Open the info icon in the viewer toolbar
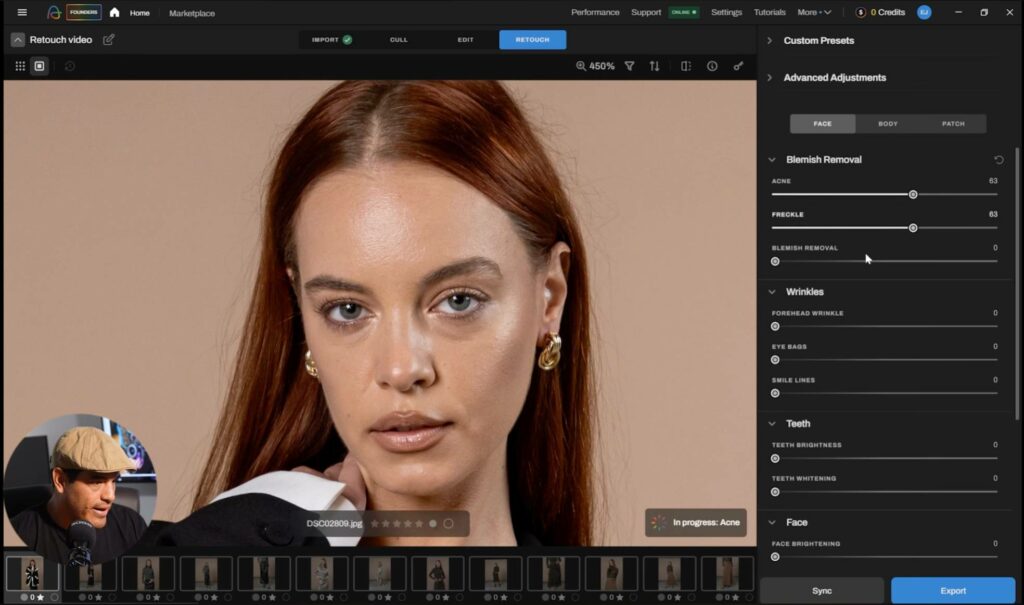Screen dimensions: 1024x605 tap(711, 64)
